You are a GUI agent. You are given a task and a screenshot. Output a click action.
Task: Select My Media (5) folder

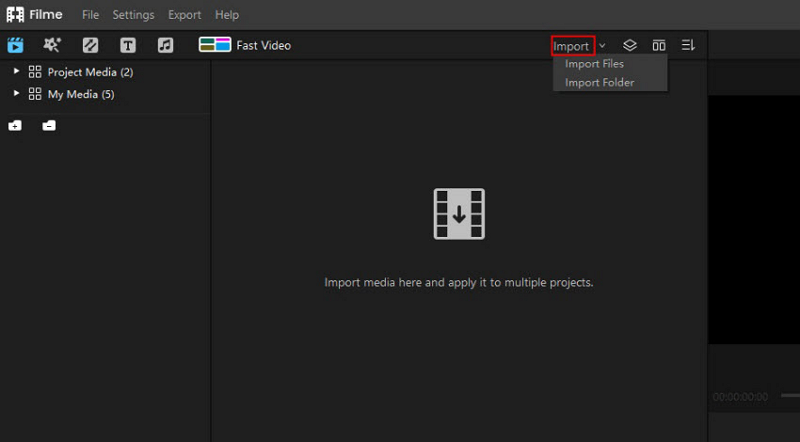(x=81, y=94)
